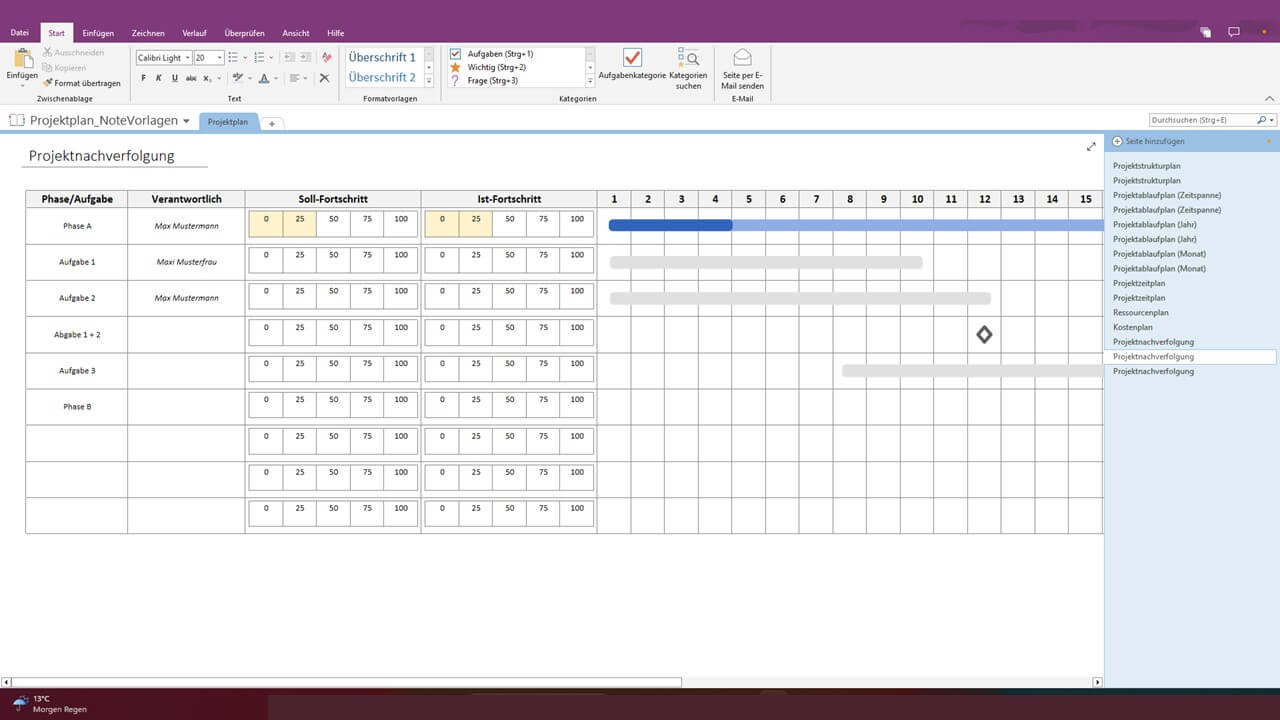Select the Projektplan section tab

[228, 121]
